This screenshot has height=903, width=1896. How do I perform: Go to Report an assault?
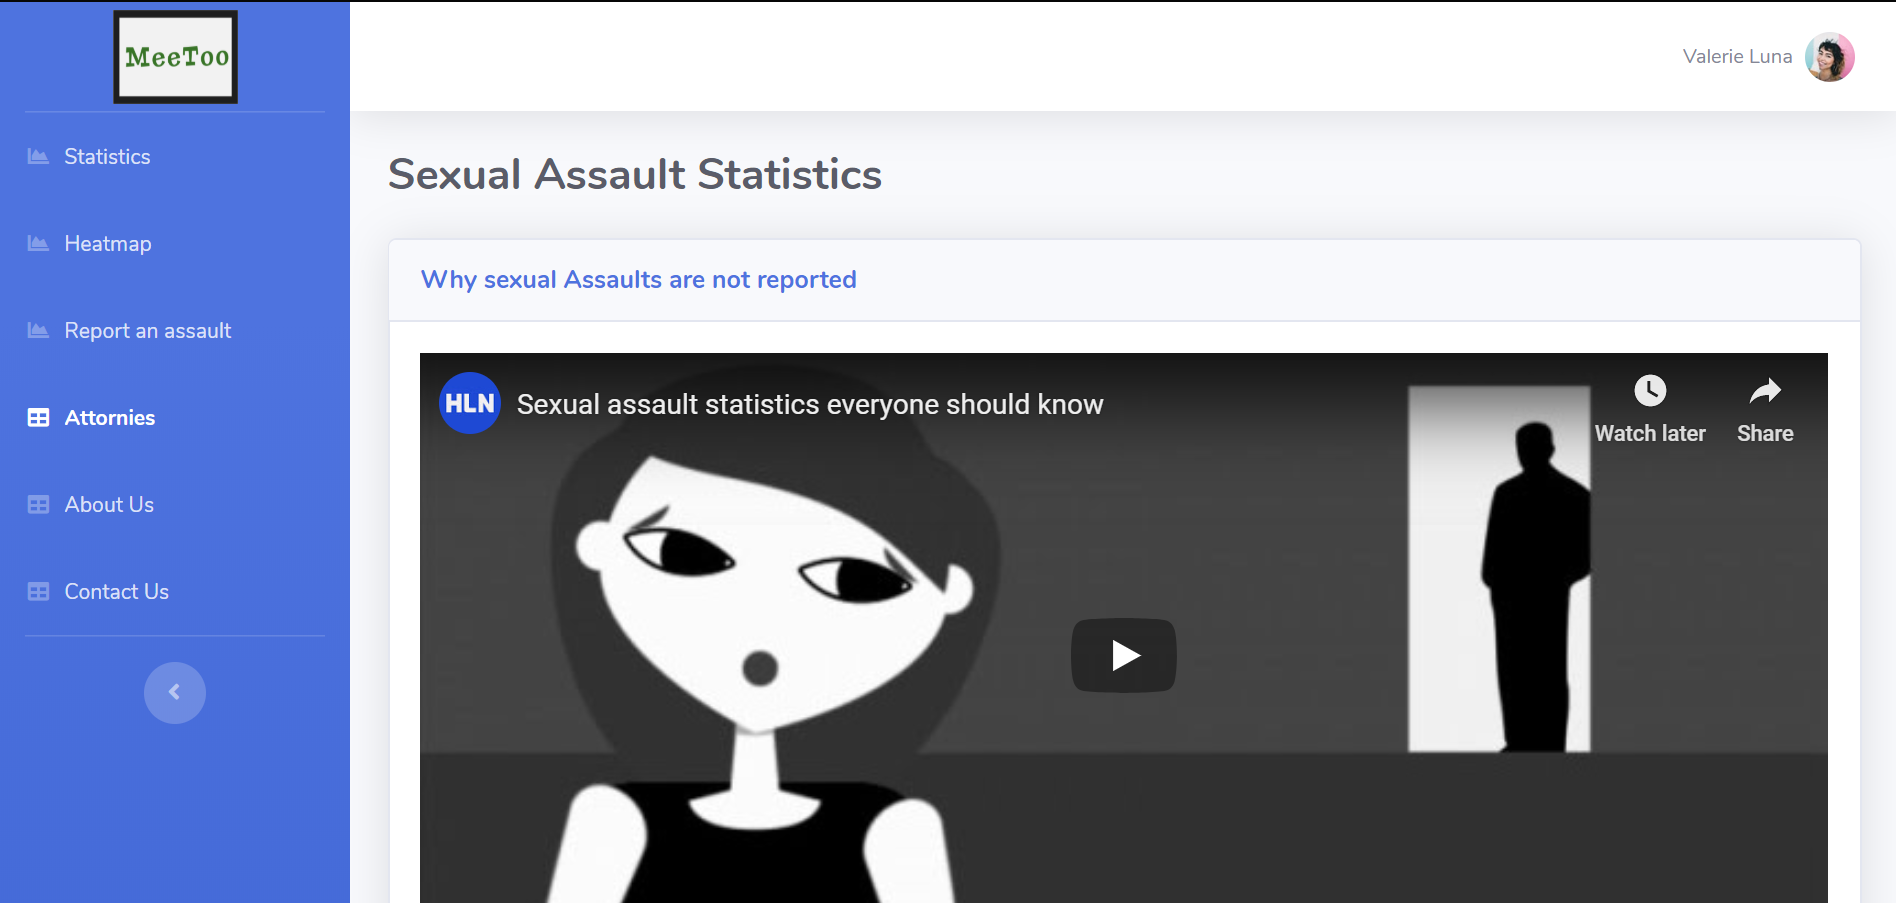[148, 330]
